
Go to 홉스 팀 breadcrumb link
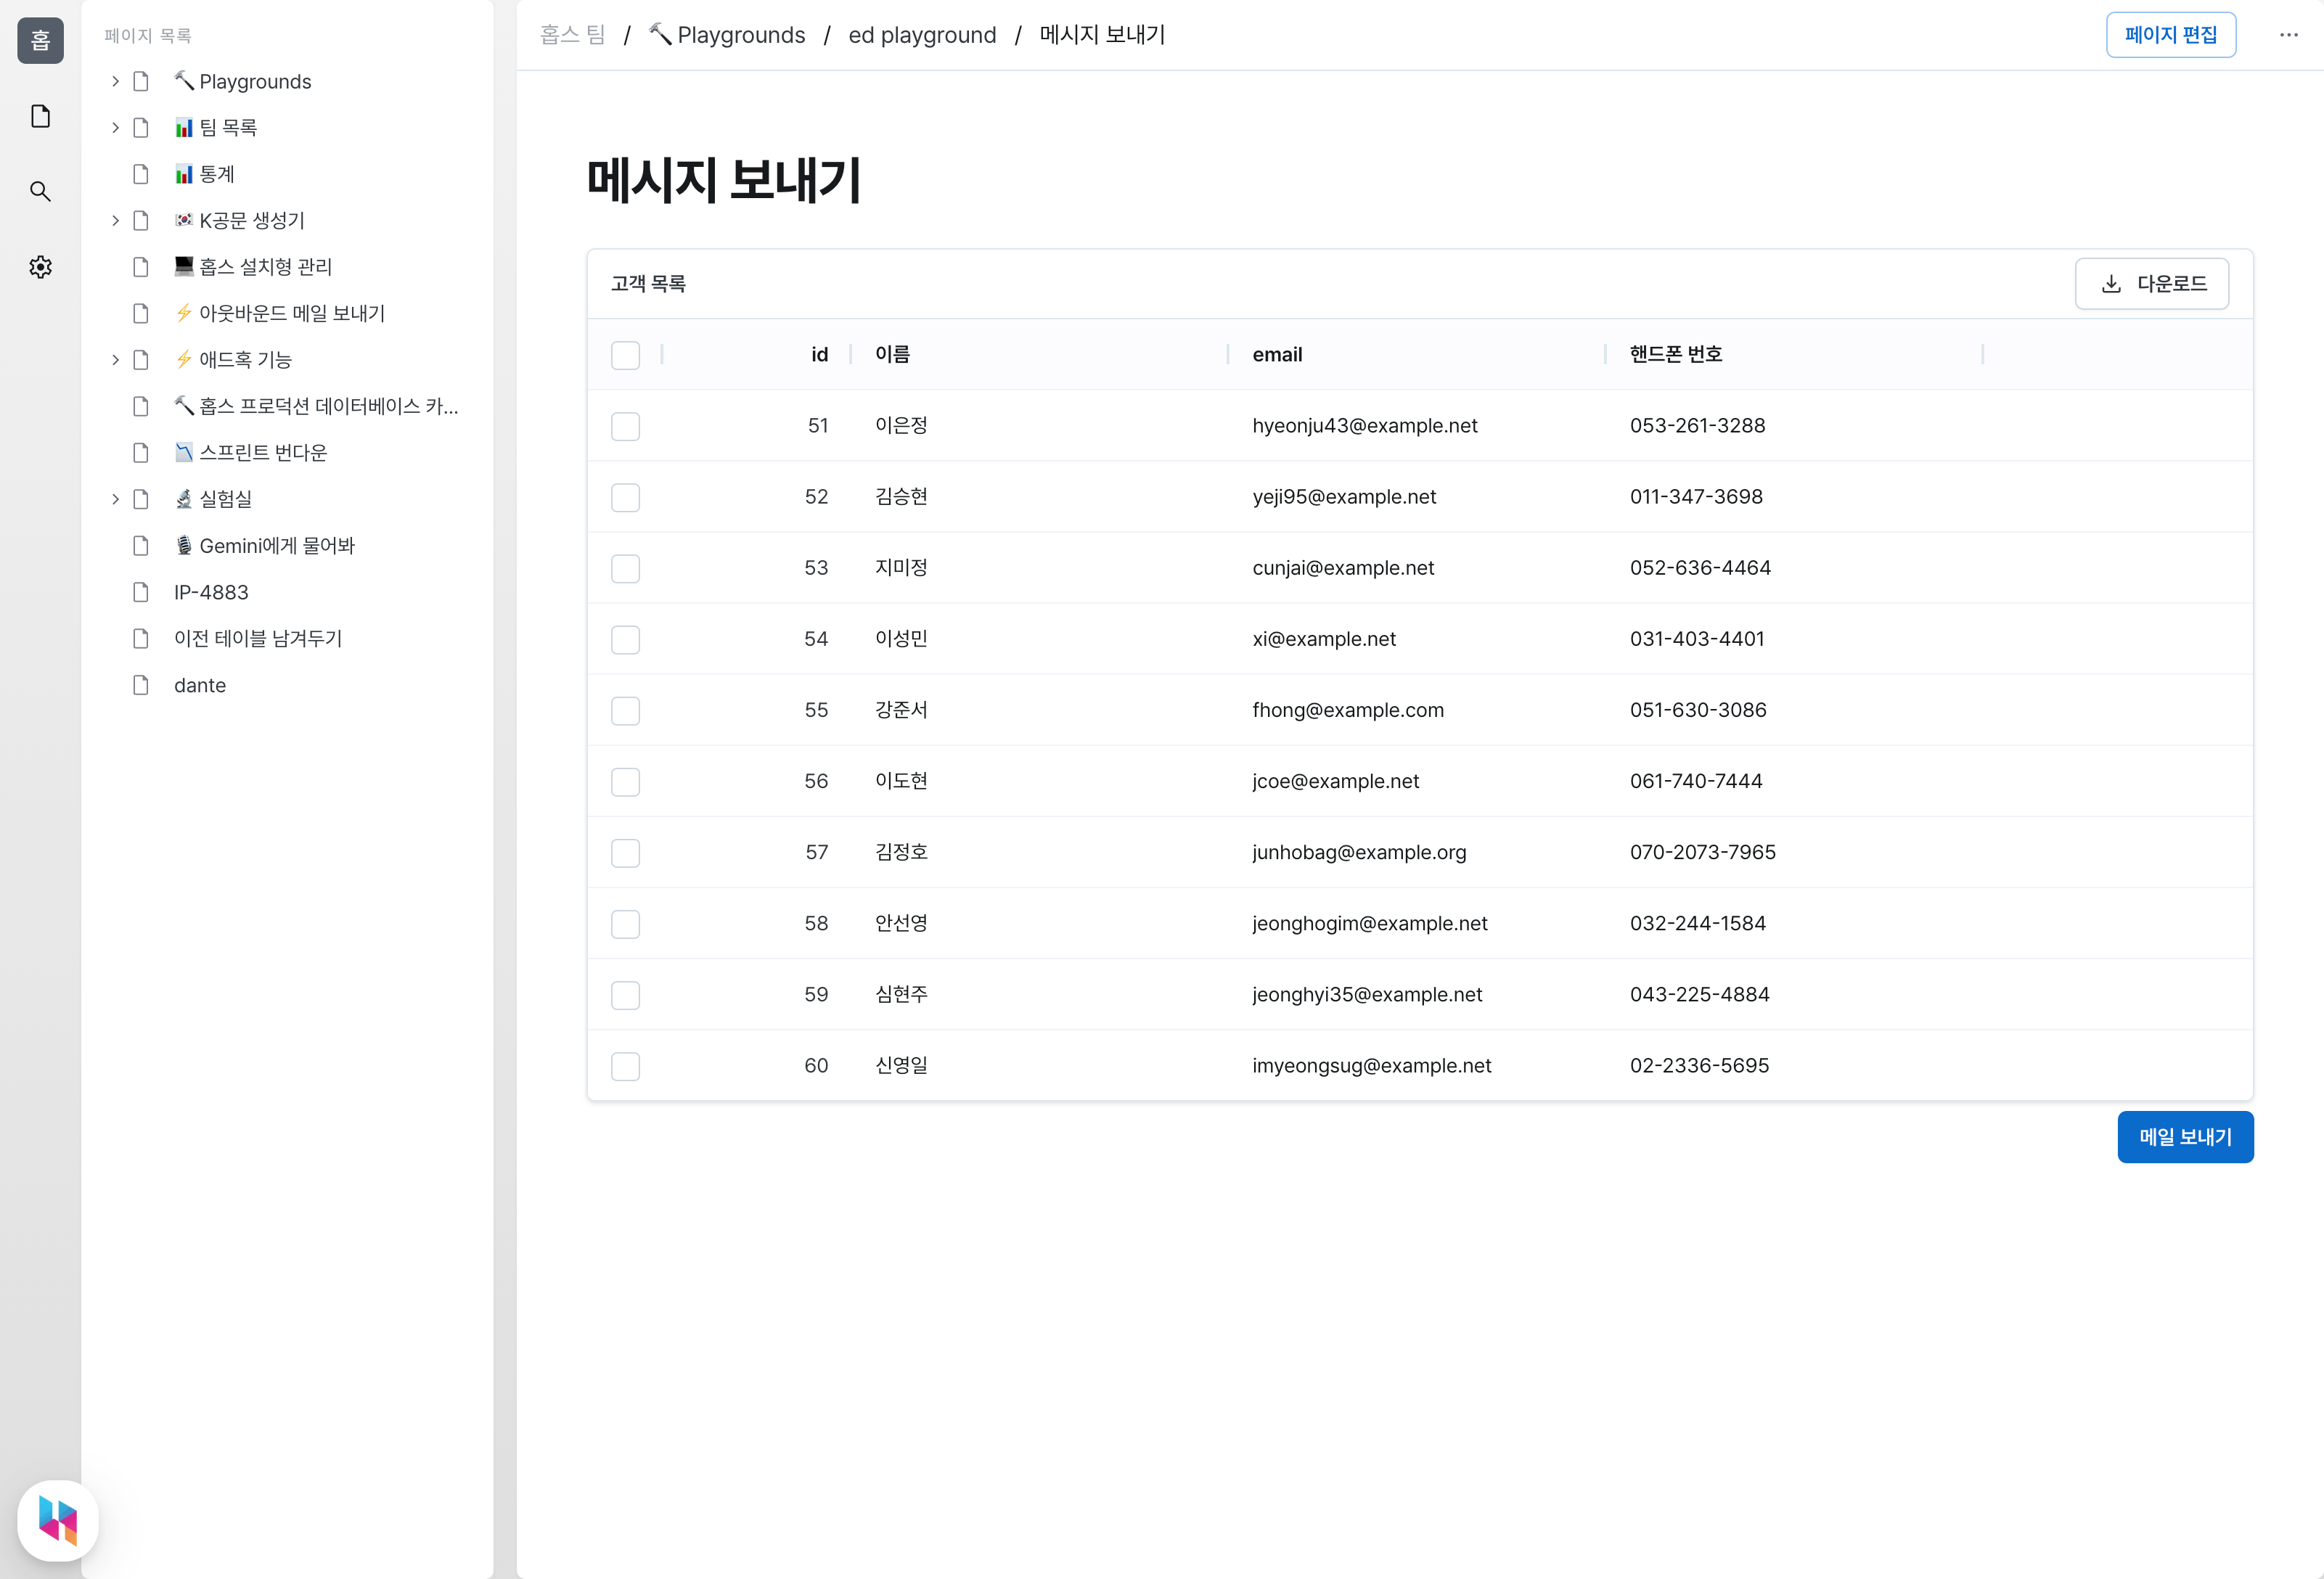pyautogui.click(x=573, y=35)
